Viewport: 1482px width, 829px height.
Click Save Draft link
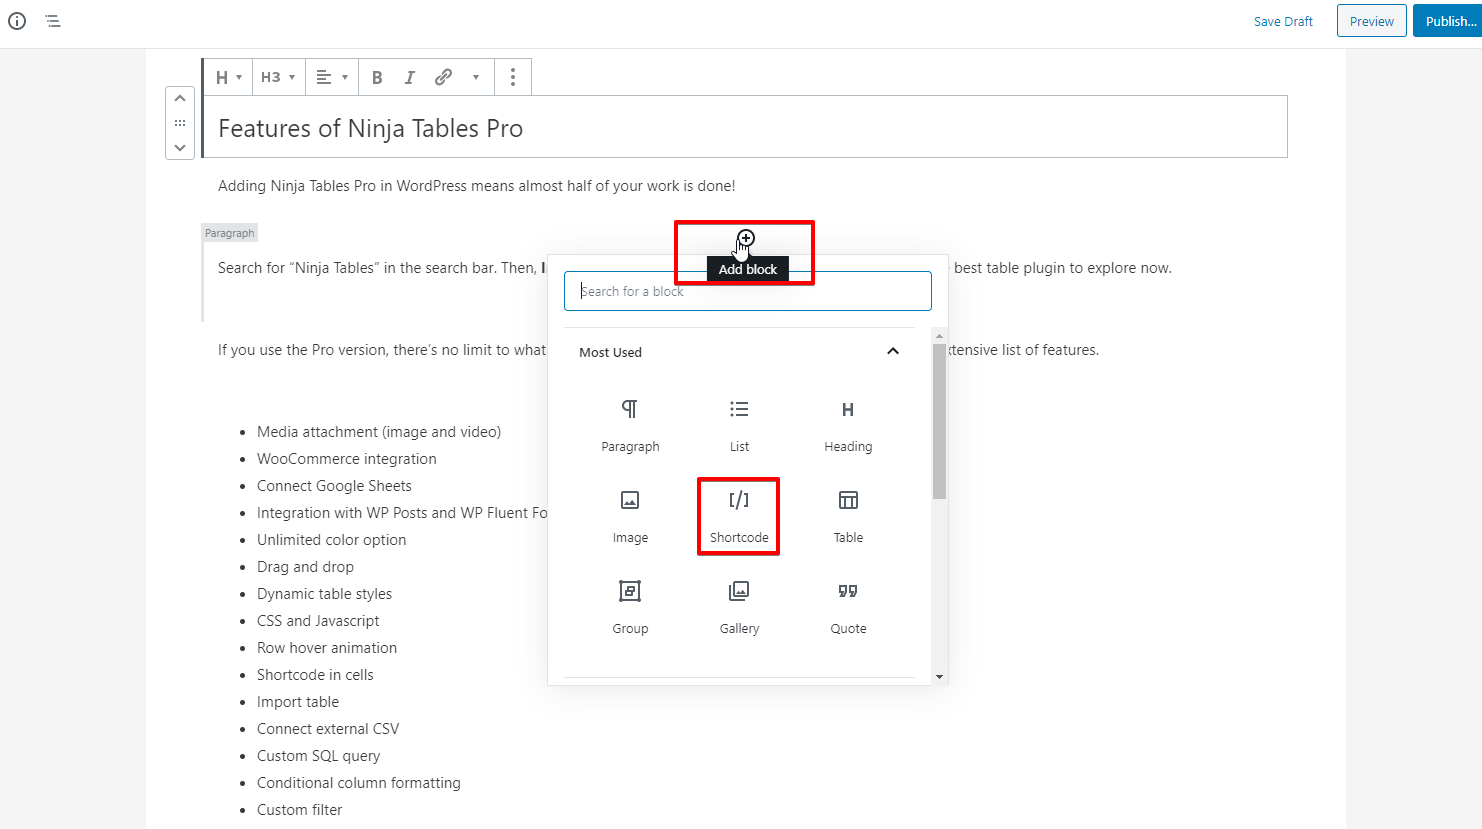(x=1283, y=21)
